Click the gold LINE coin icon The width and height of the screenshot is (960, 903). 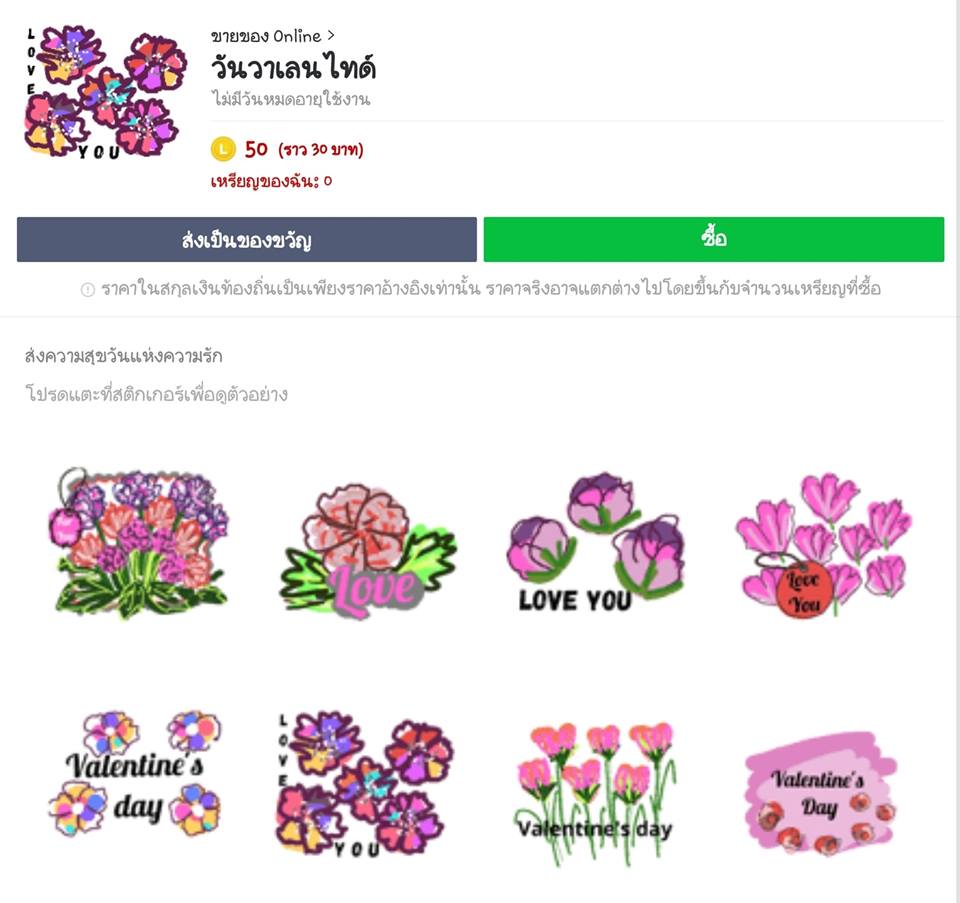[223, 149]
